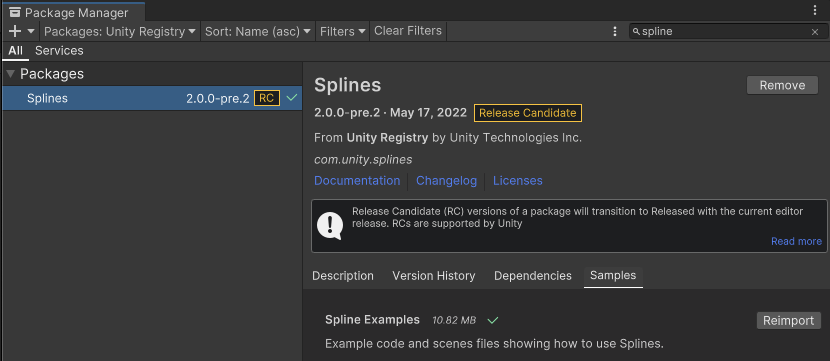Select the Splines package row
The image size is (830, 361).
pos(152,98)
